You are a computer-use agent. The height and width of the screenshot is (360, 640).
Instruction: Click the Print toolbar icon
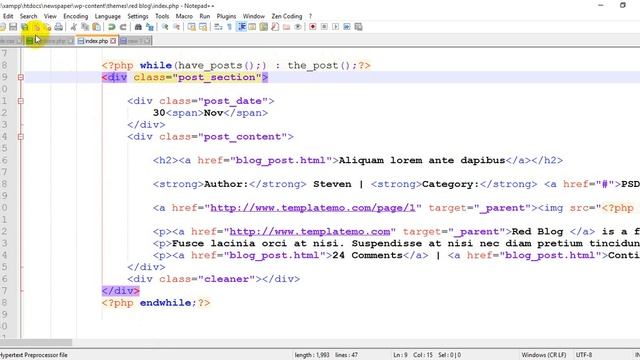point(59,27)
